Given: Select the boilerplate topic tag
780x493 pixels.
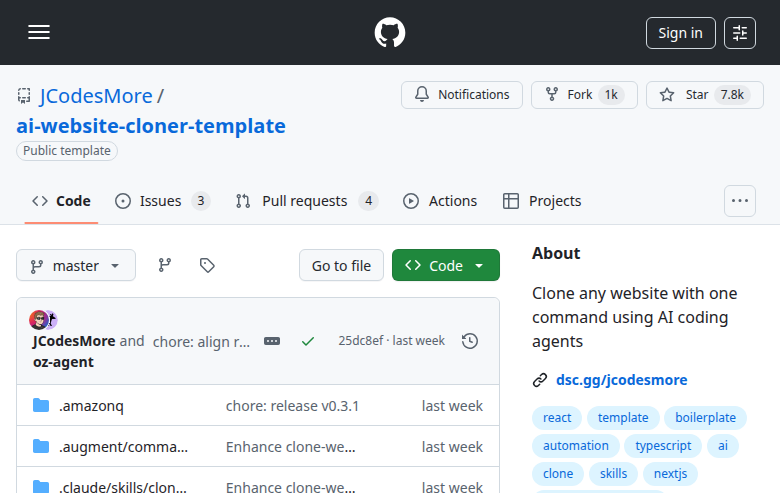Looking at the screenshot, I should click(705, 418).
